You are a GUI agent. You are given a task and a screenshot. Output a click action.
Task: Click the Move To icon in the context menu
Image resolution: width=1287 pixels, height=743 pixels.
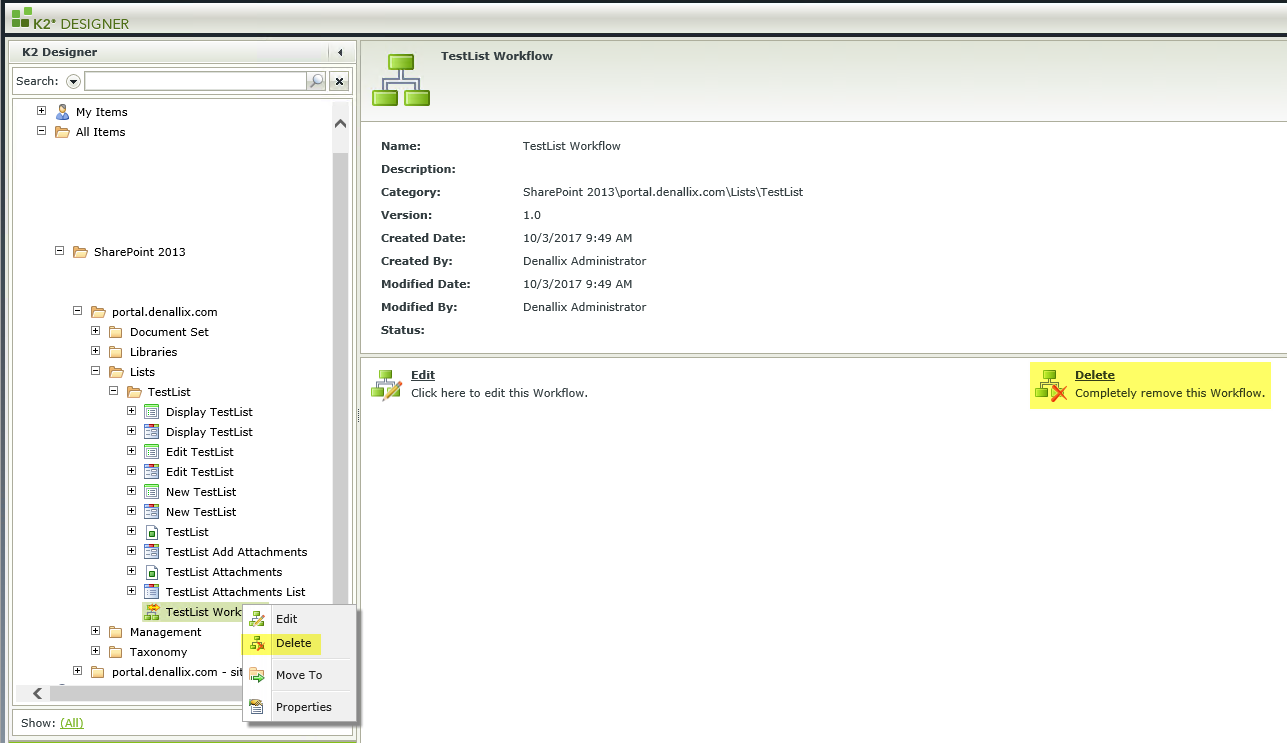pos(257,675)
